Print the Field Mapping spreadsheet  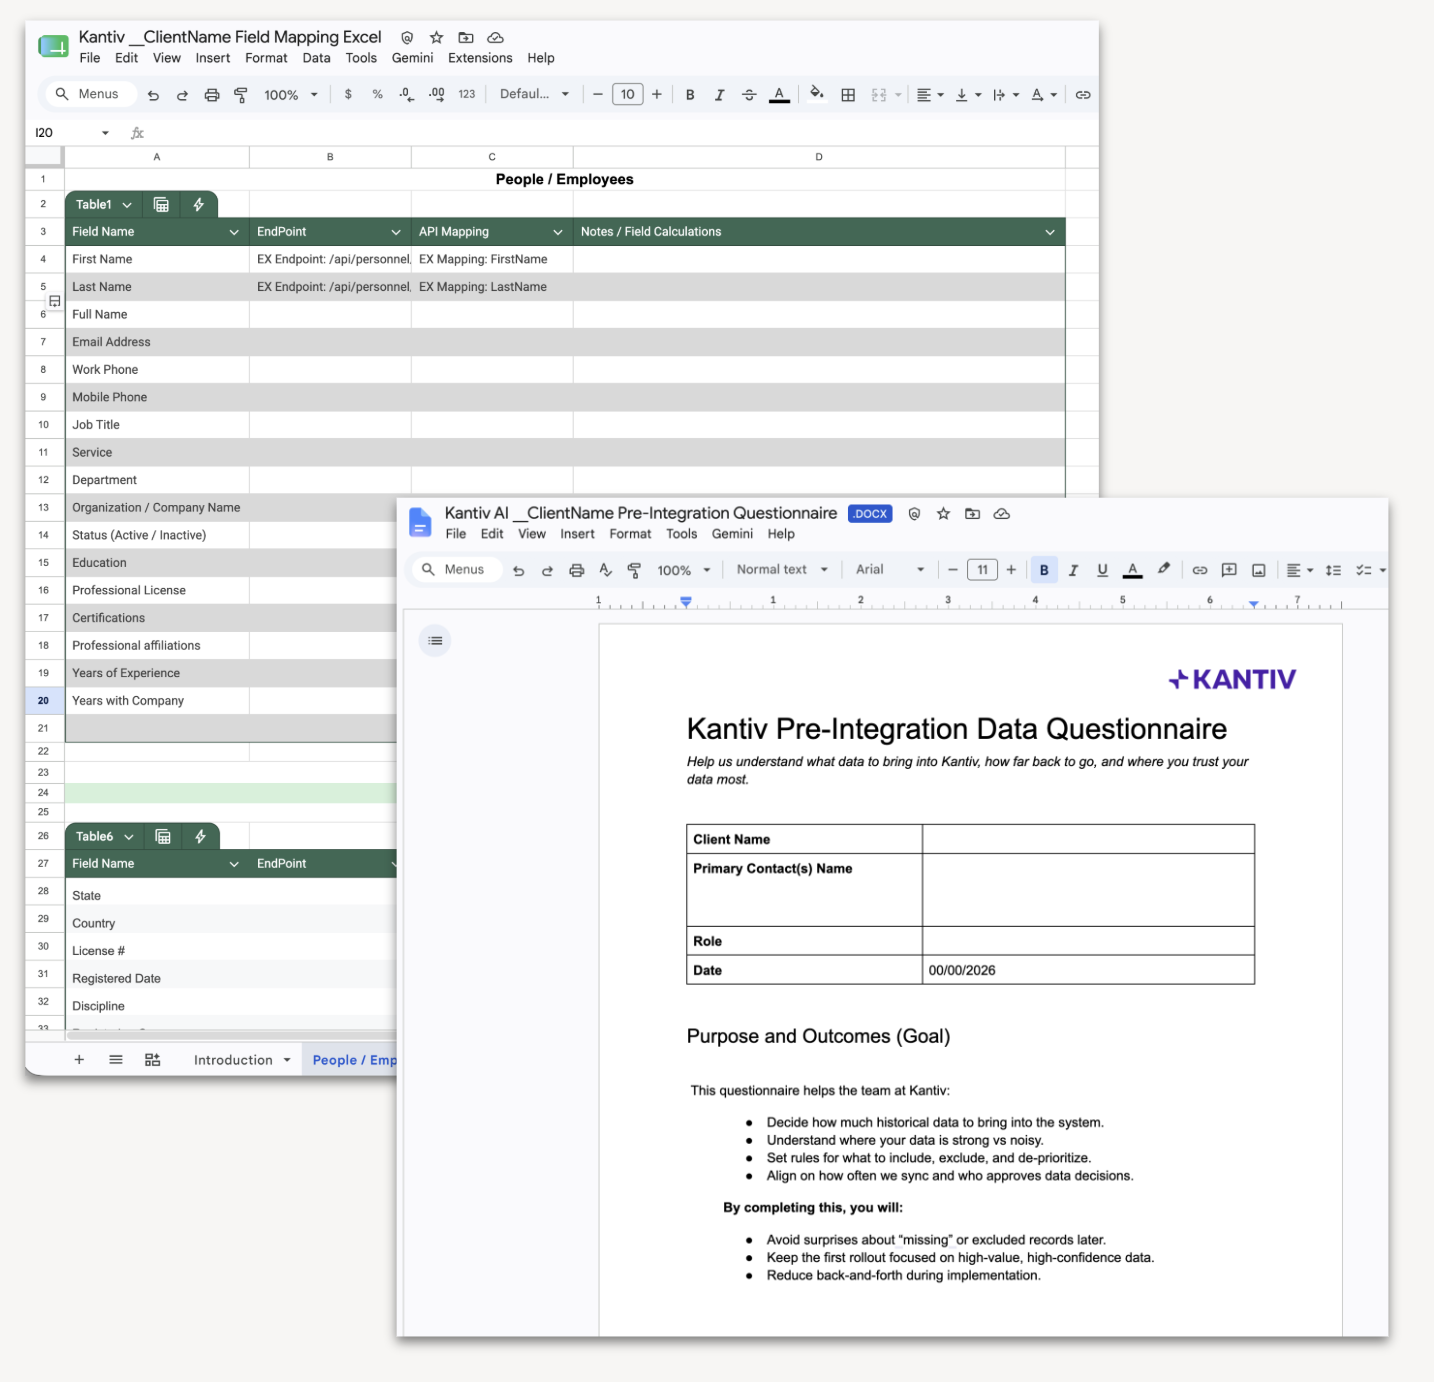(x=212, y=95)
